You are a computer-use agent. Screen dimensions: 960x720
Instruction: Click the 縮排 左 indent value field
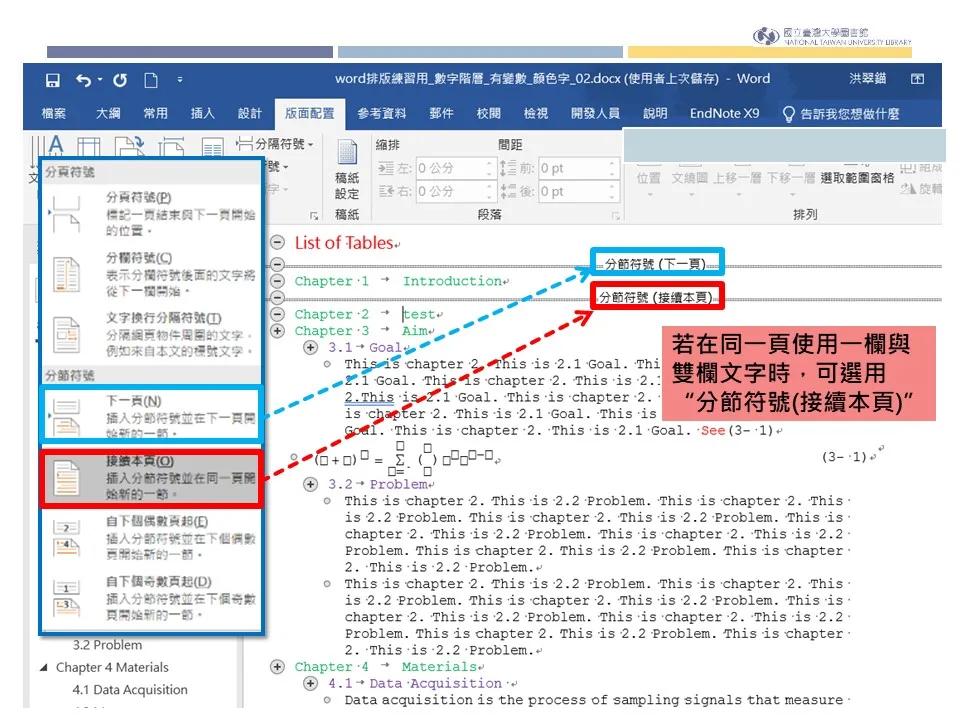[448, 166]
